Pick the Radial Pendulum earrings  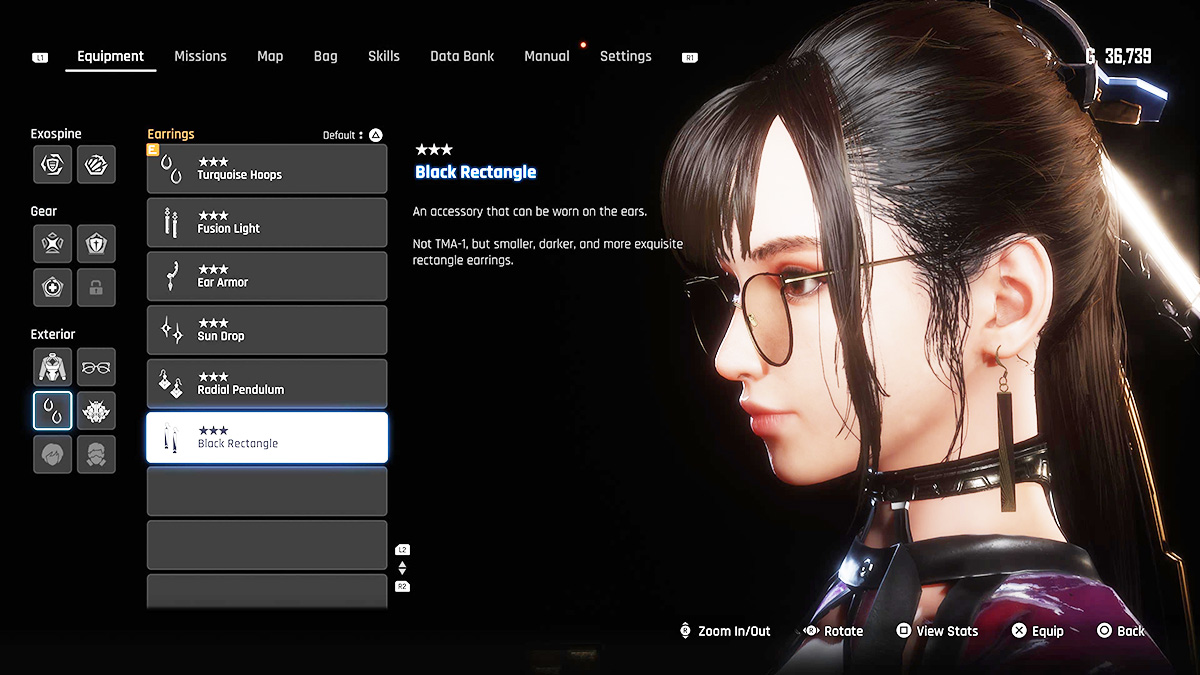pyautogui.click(x=267, y=384)
